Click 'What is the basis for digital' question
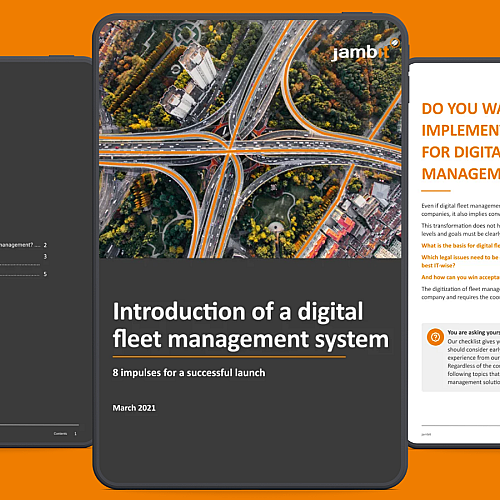 pyautogui.click(x=461, y=246)
